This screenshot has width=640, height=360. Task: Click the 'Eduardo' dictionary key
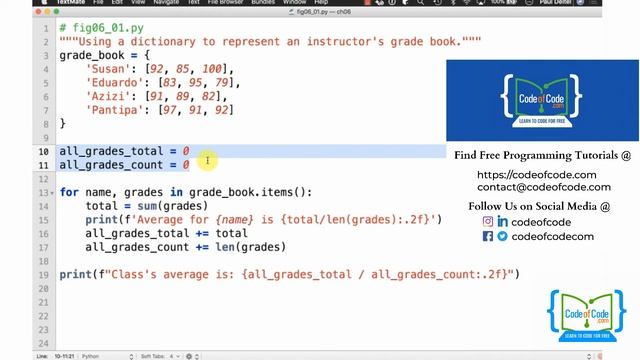(x=118, y=83)
